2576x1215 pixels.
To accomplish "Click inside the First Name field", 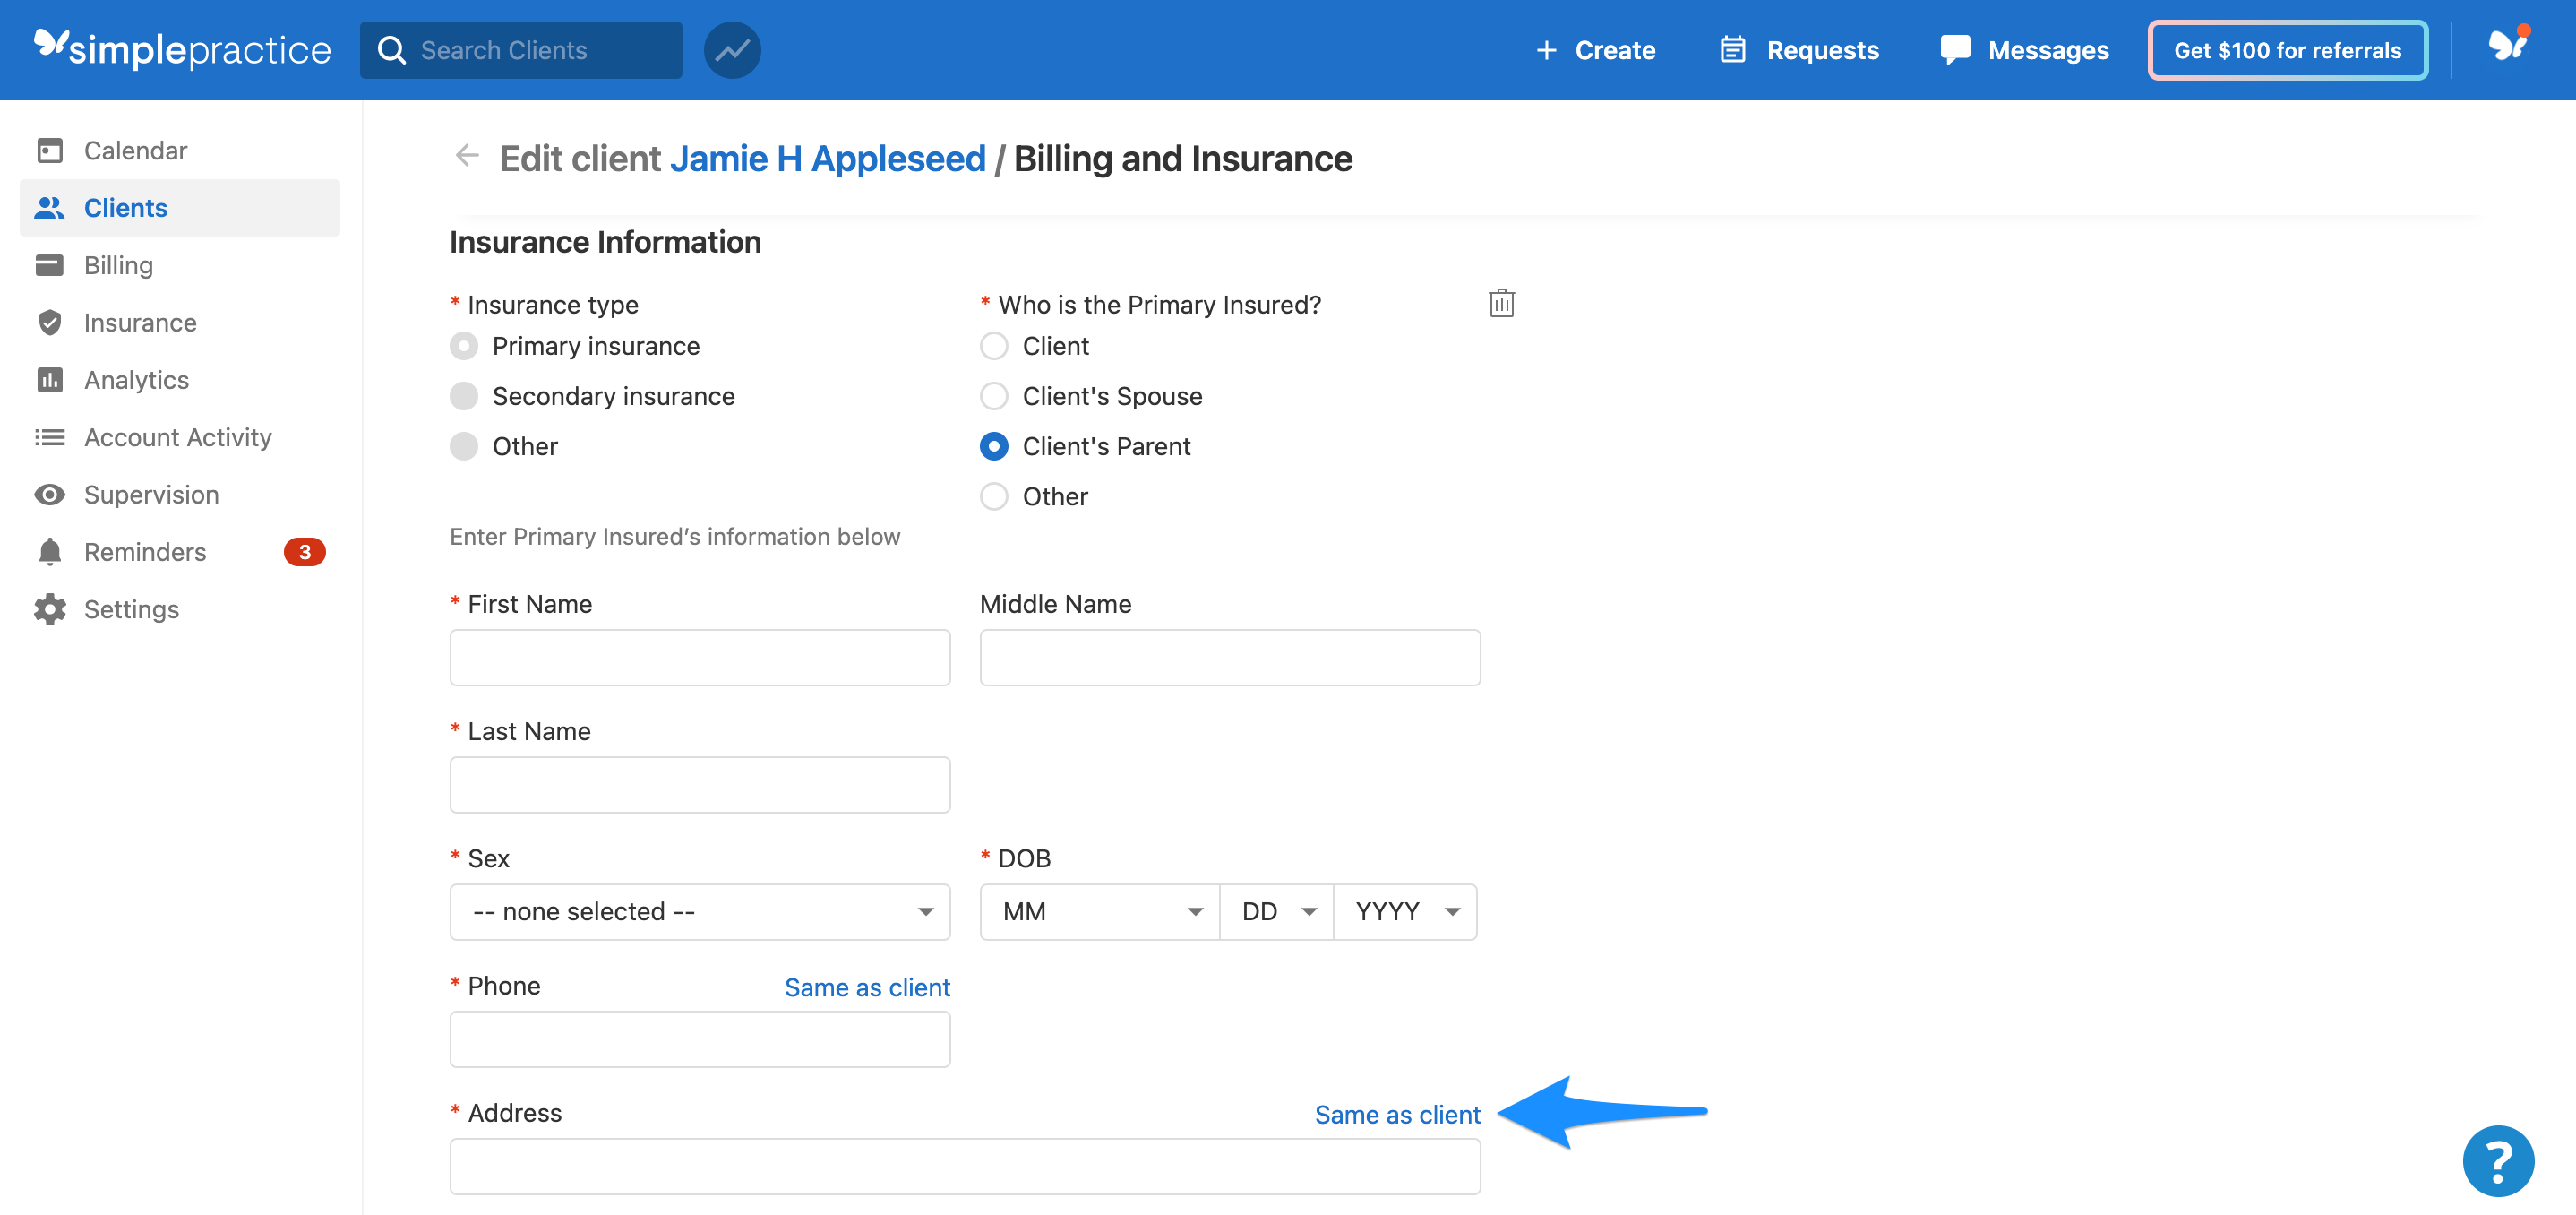I will pyautogui.click(x=699, y=657).
